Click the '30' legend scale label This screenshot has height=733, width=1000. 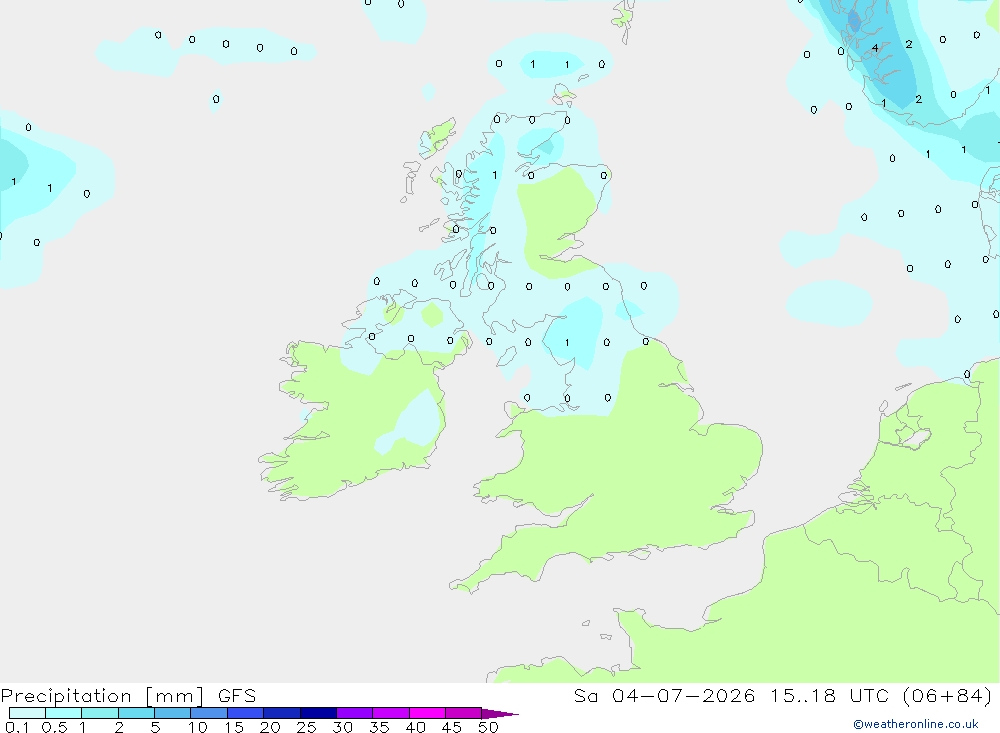pos(342,727)
